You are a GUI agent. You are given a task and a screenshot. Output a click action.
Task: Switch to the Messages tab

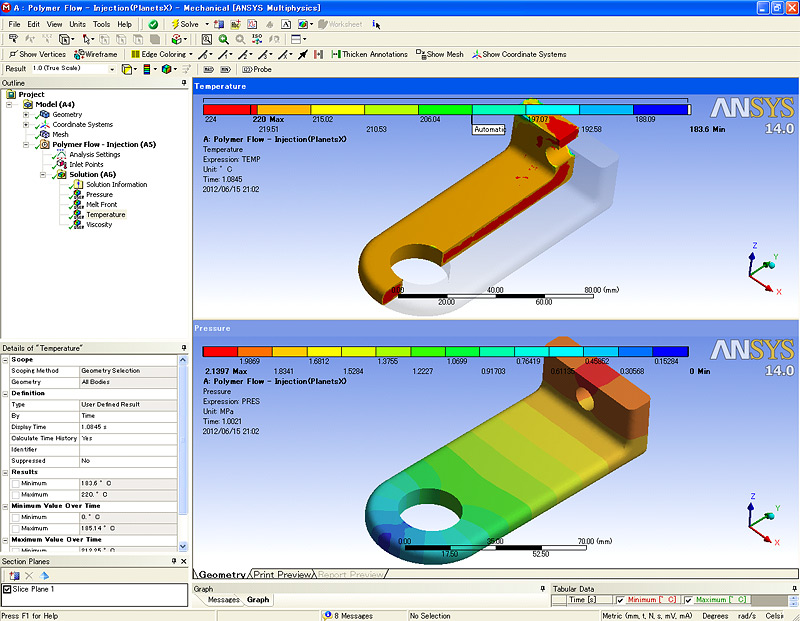(x=223, y=600)
